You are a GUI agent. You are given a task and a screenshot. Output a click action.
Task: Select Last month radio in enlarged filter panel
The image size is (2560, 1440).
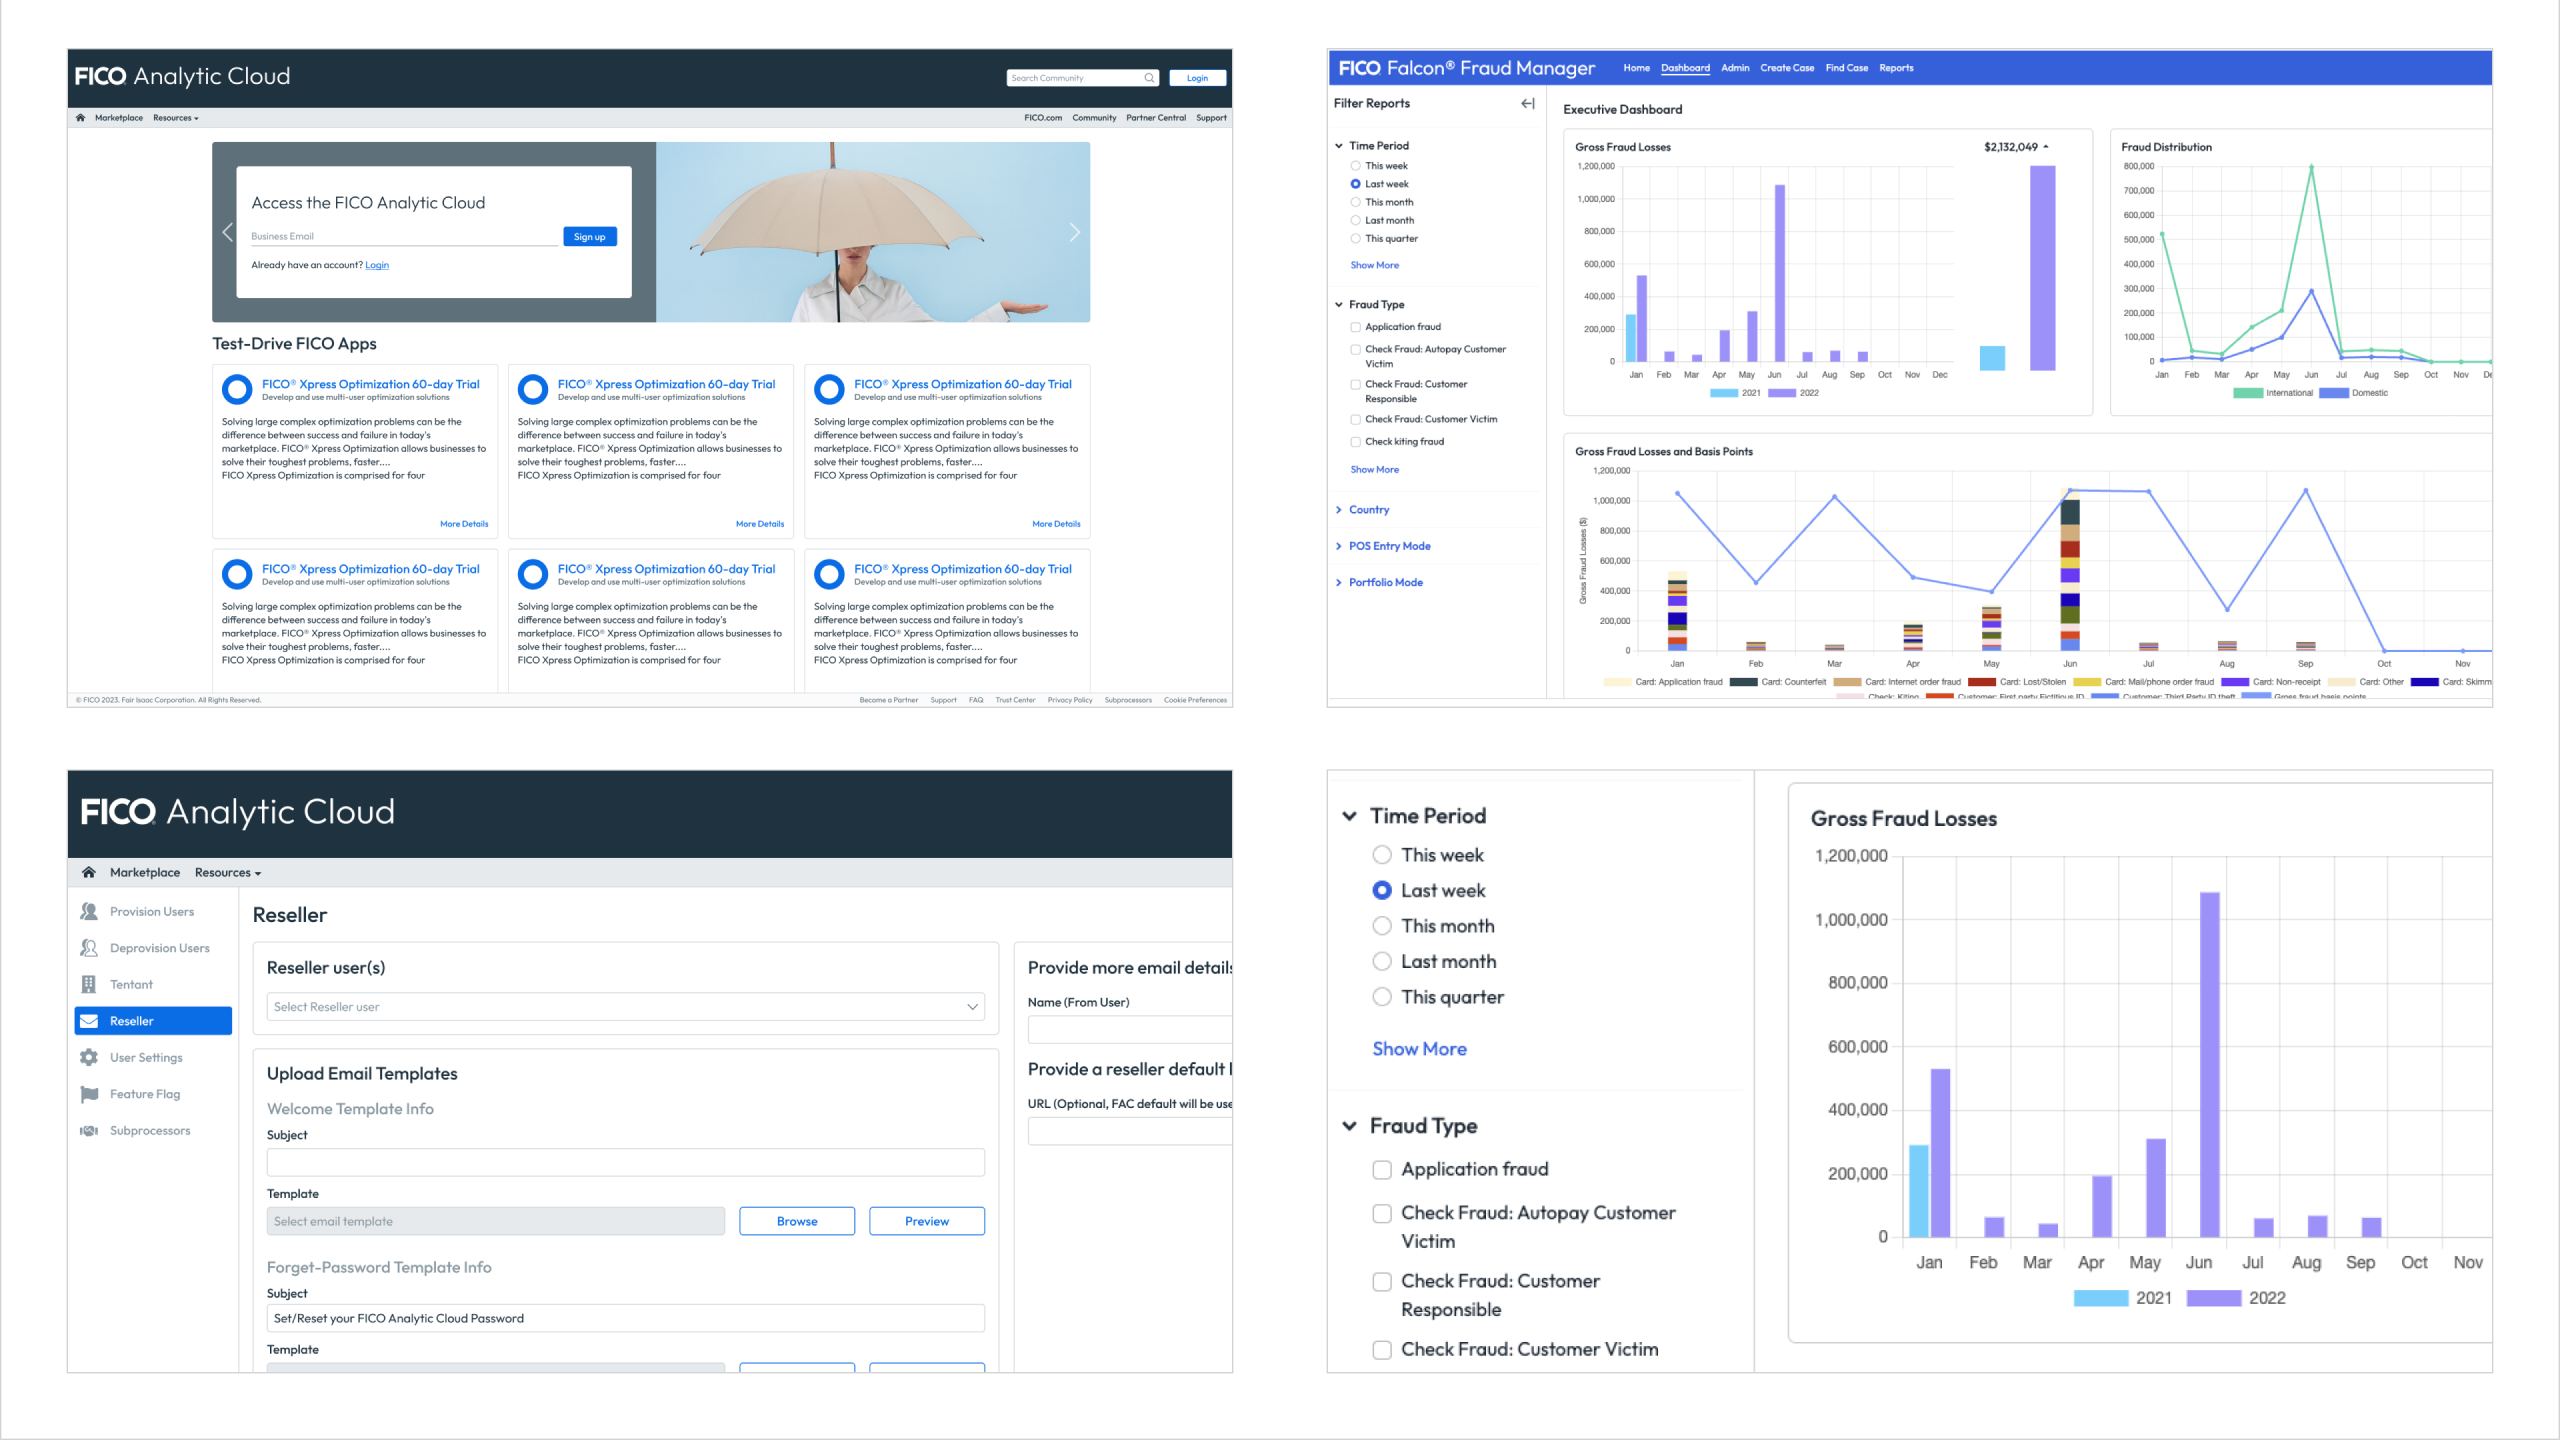1382,961
